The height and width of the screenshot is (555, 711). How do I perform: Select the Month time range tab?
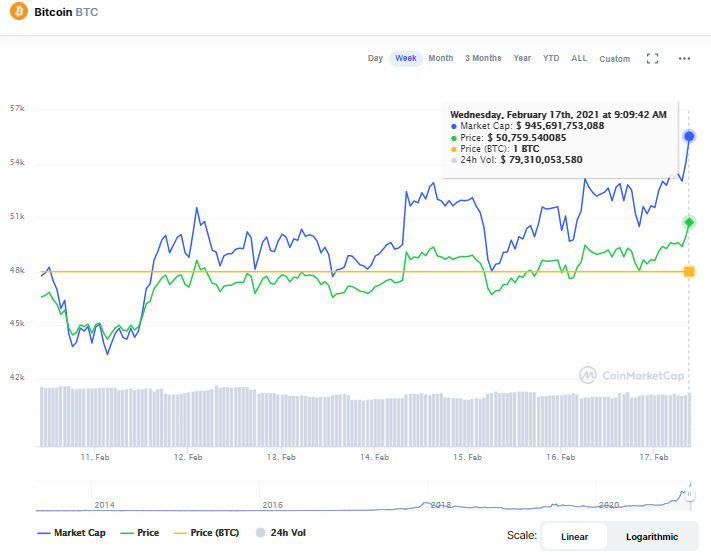(440, 59)
